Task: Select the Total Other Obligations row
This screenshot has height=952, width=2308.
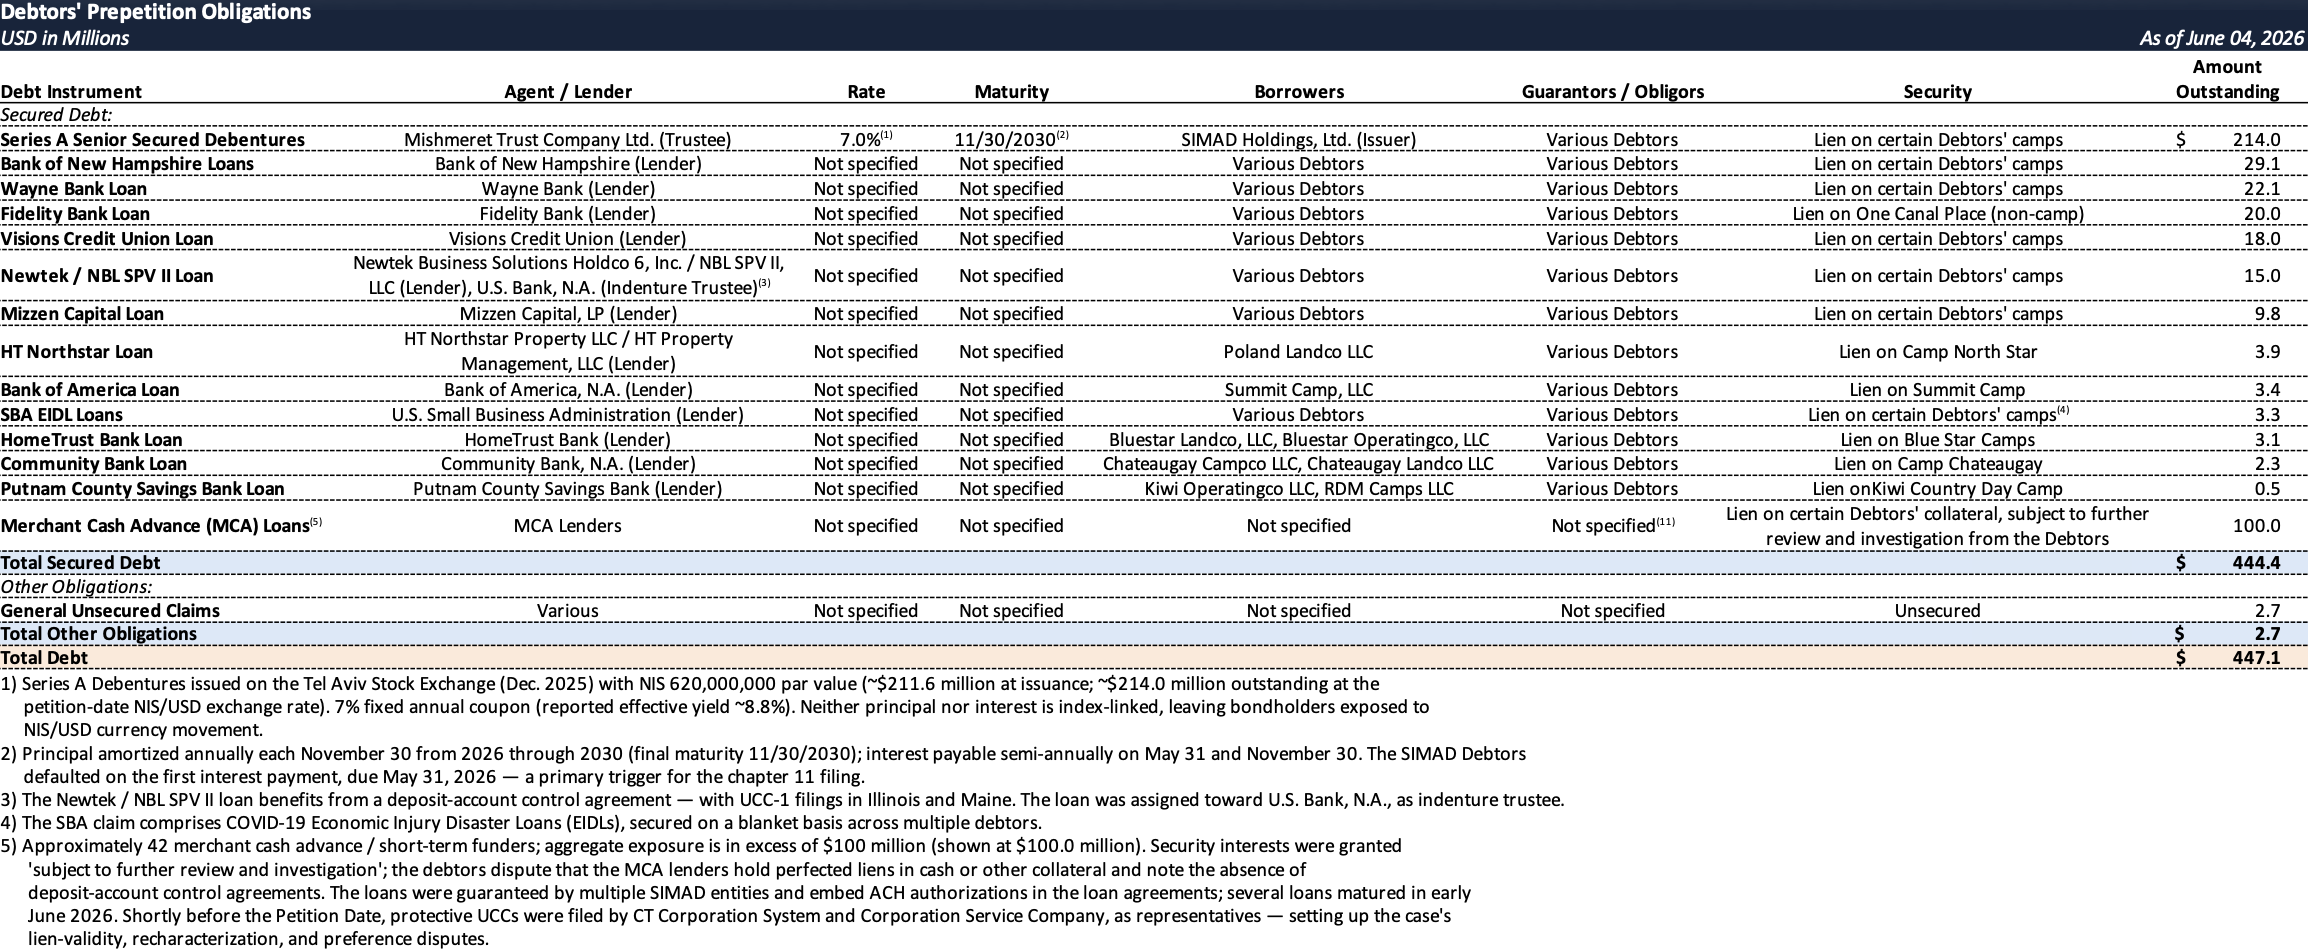Action: pyautogui.click(x=1154, y=634)
